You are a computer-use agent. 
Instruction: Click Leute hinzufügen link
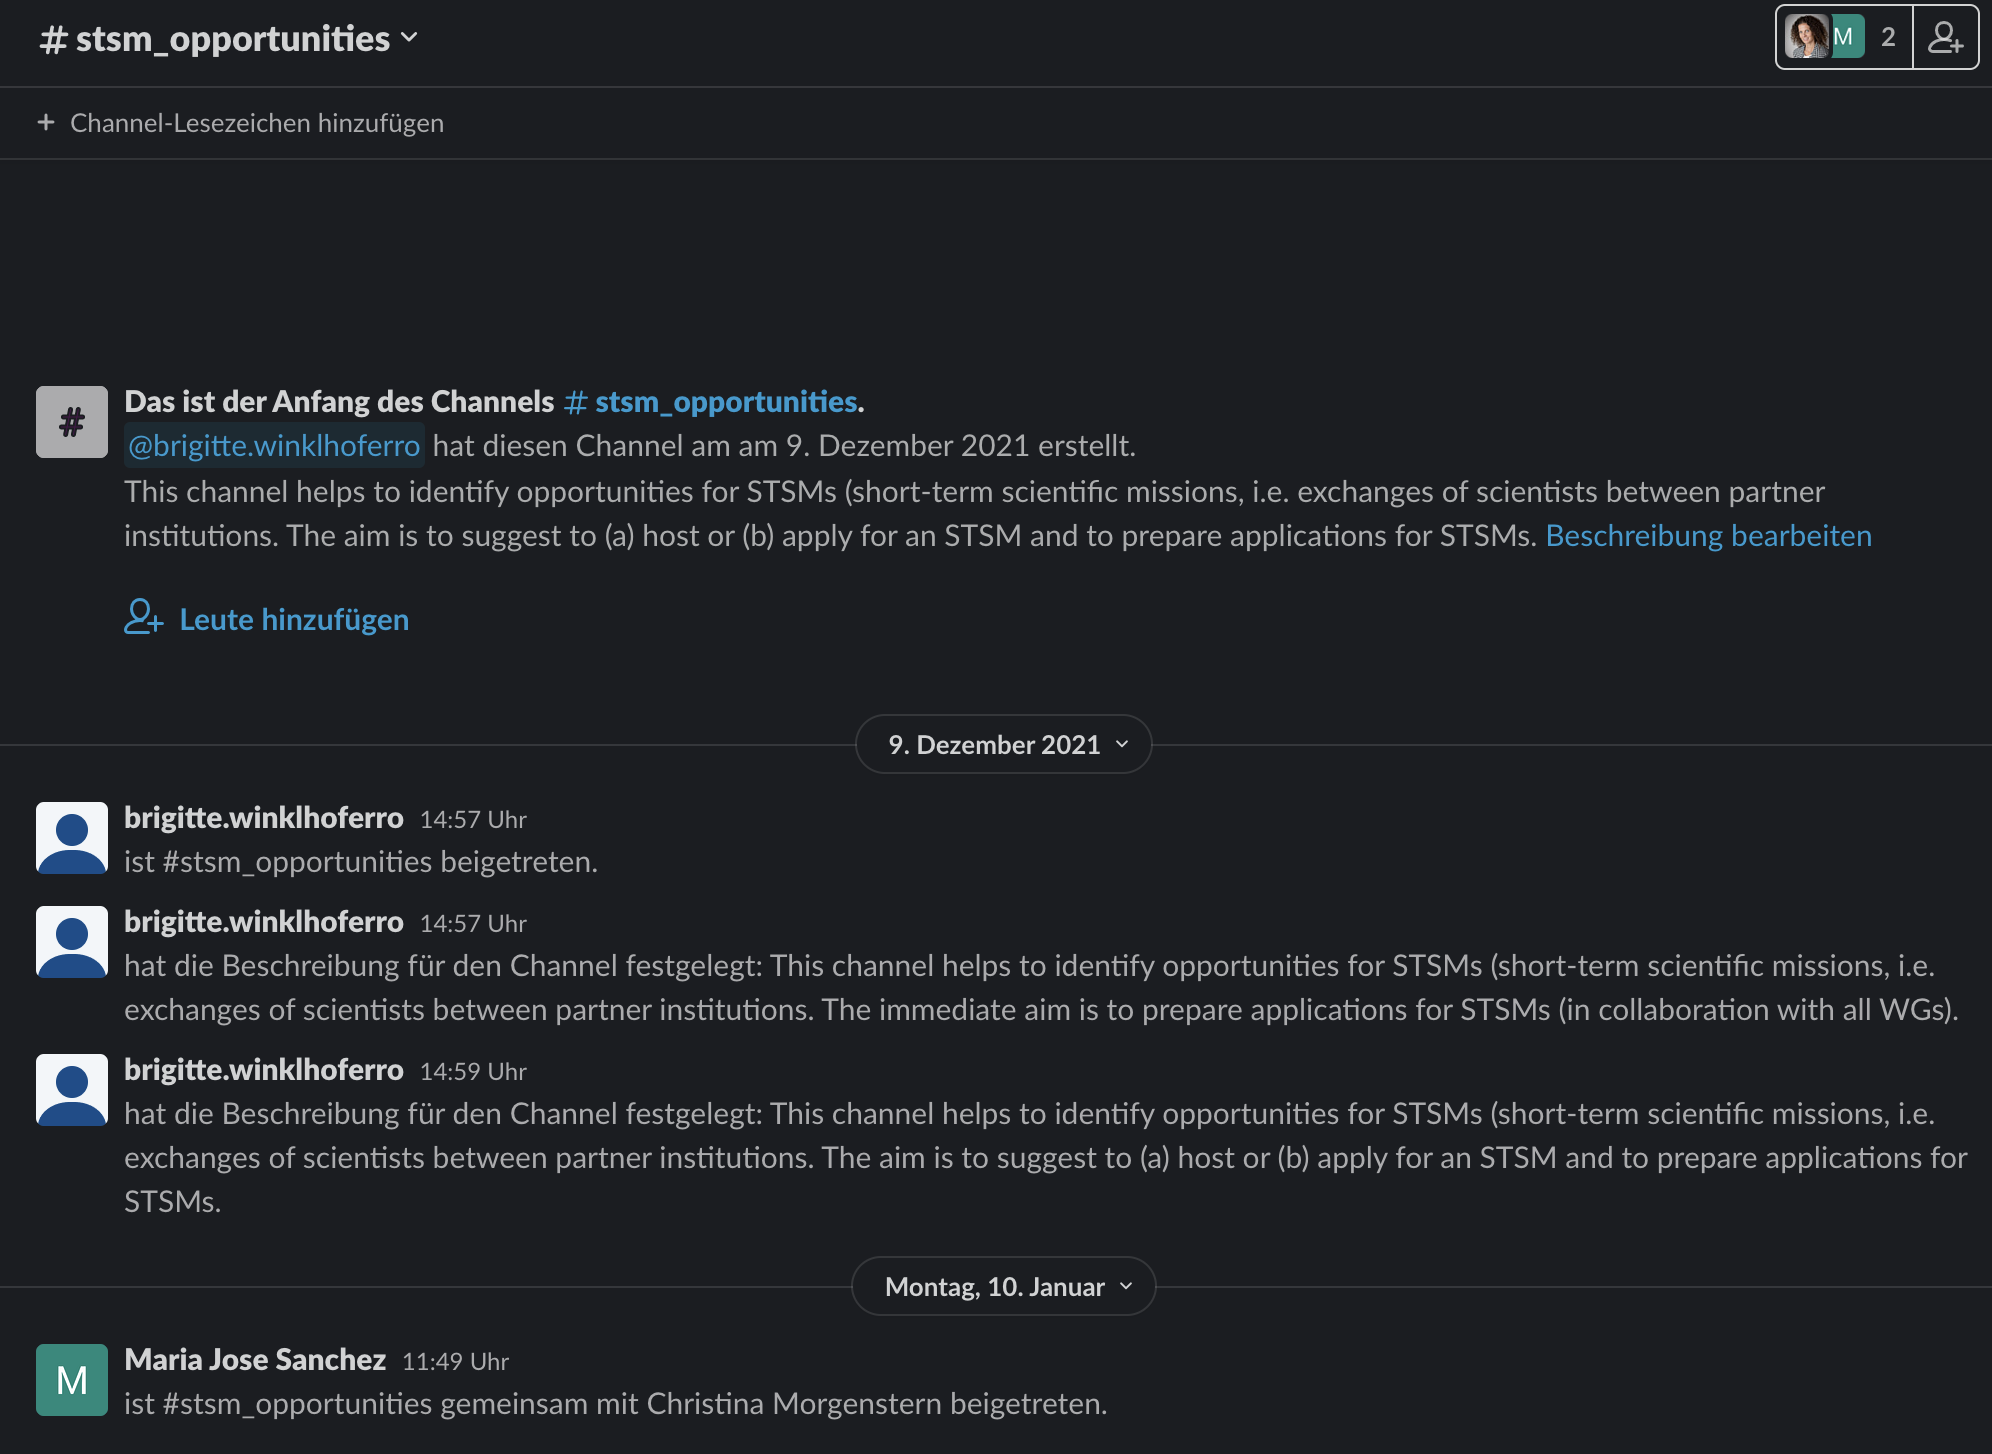point(294,620)
